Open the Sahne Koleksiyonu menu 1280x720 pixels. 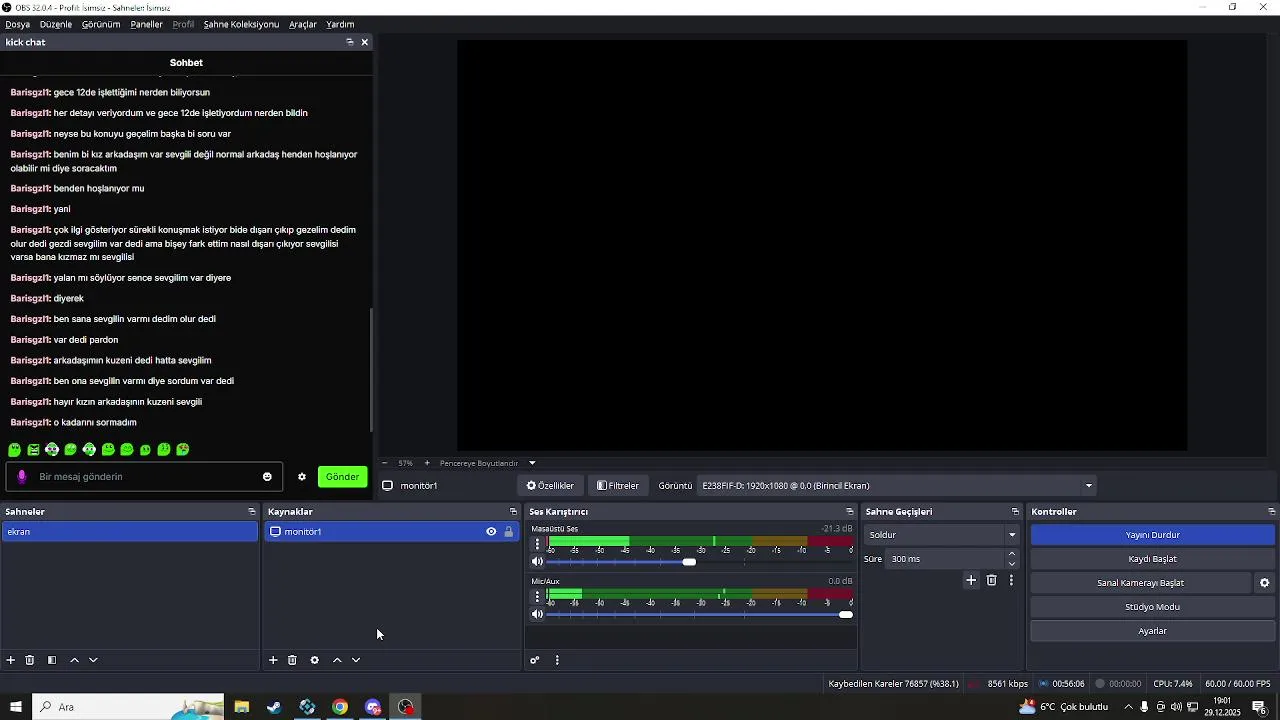pos(241,24)
